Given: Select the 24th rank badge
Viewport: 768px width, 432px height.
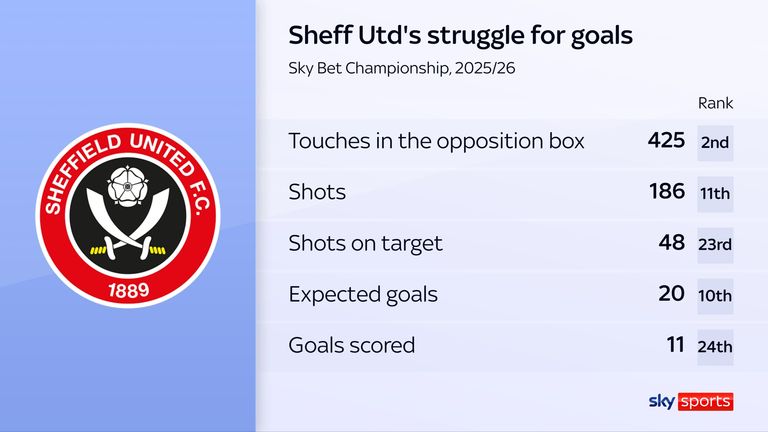Looking at the screenshot, I should [x=715, y=346].
